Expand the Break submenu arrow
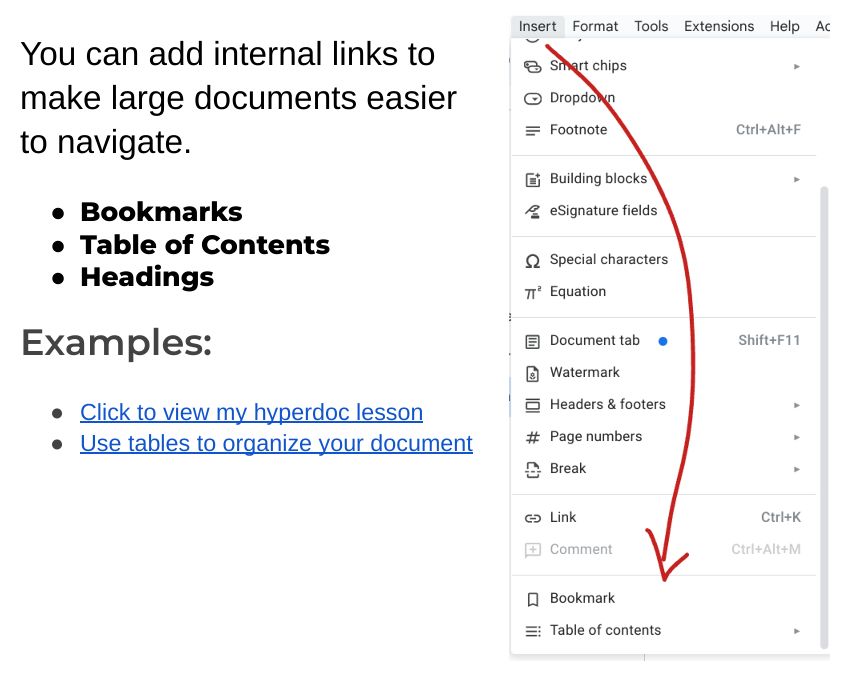 797,469
